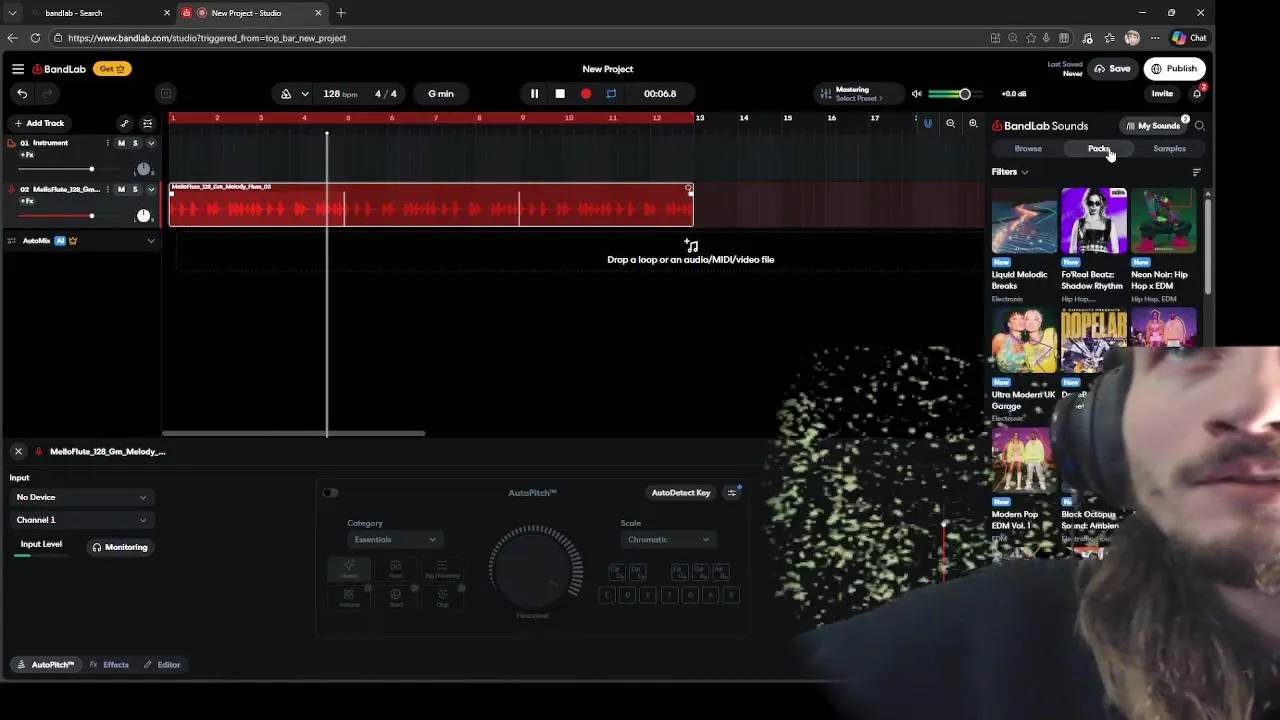Switch to the Packs tab
Image resolution: width=1280 pixels, height=720 pixels.
(1099, 149)
